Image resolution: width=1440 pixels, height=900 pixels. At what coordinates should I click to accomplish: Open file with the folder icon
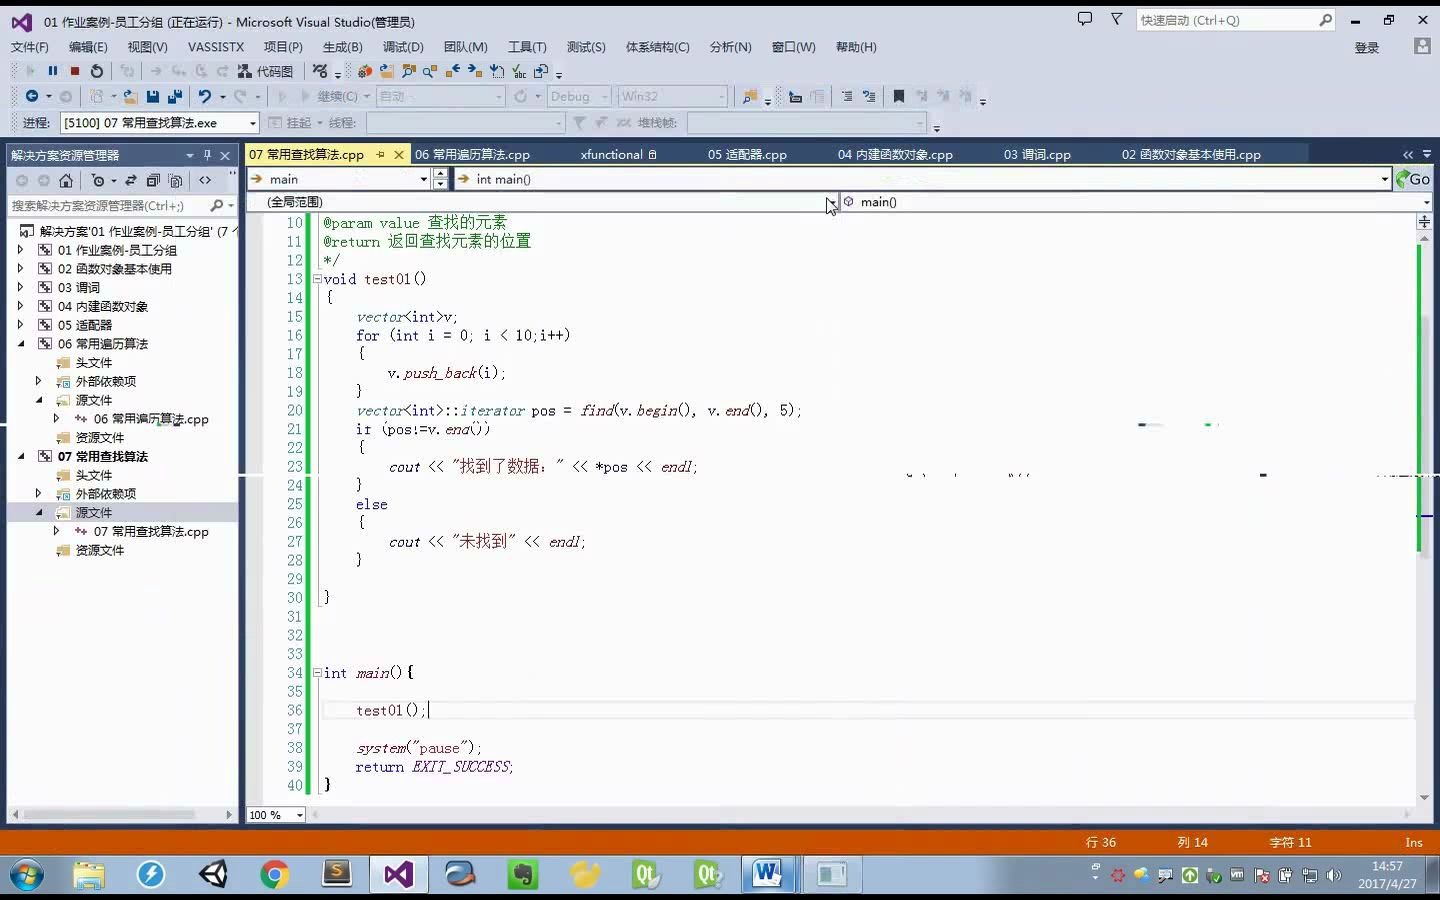131,96
